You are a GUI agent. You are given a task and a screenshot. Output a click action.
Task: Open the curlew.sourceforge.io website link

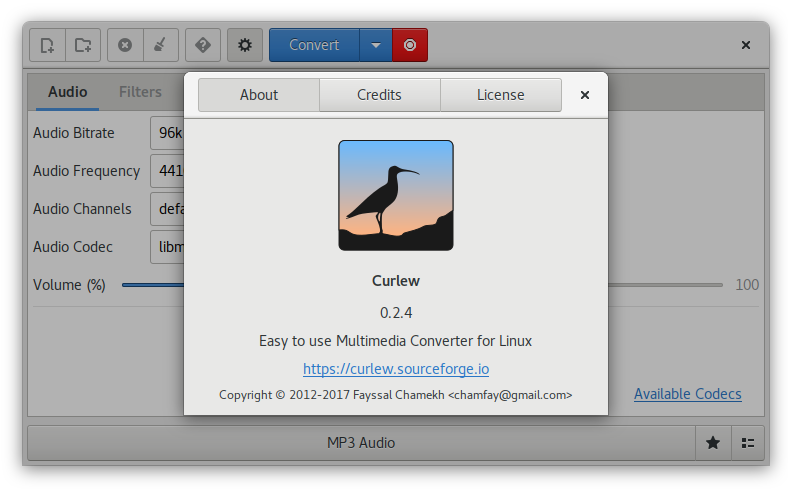click(396, 369)
